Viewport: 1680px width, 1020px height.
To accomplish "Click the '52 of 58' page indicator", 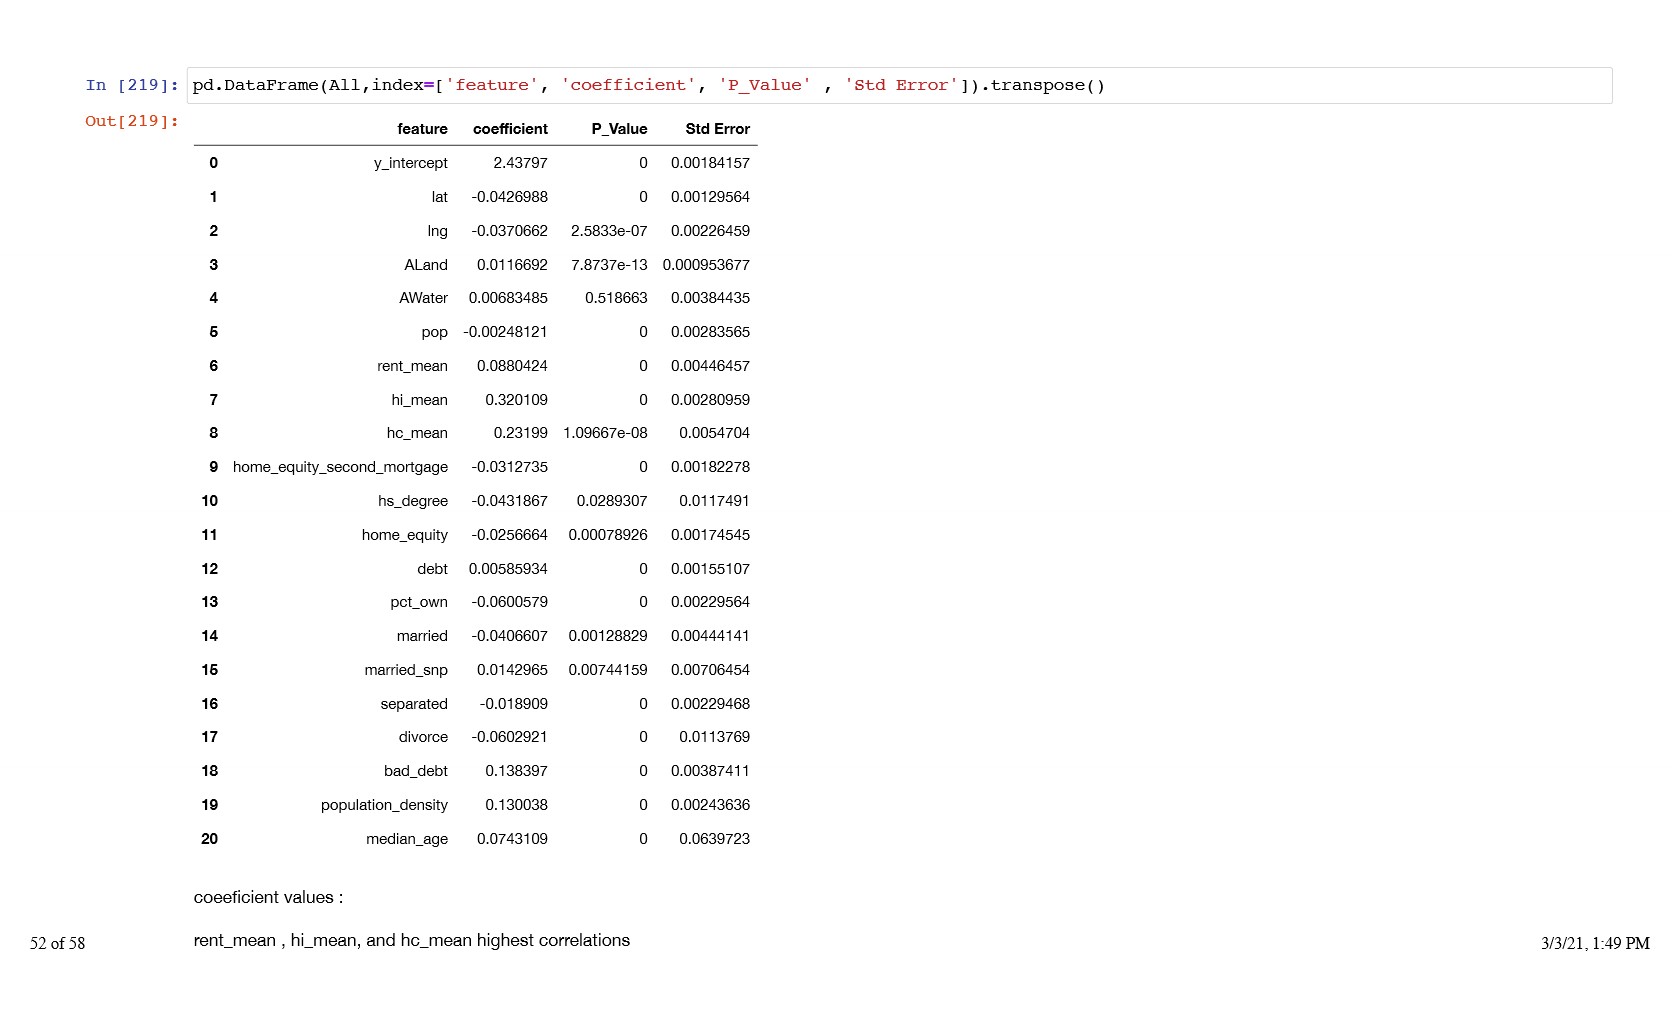I will [57, 943].
